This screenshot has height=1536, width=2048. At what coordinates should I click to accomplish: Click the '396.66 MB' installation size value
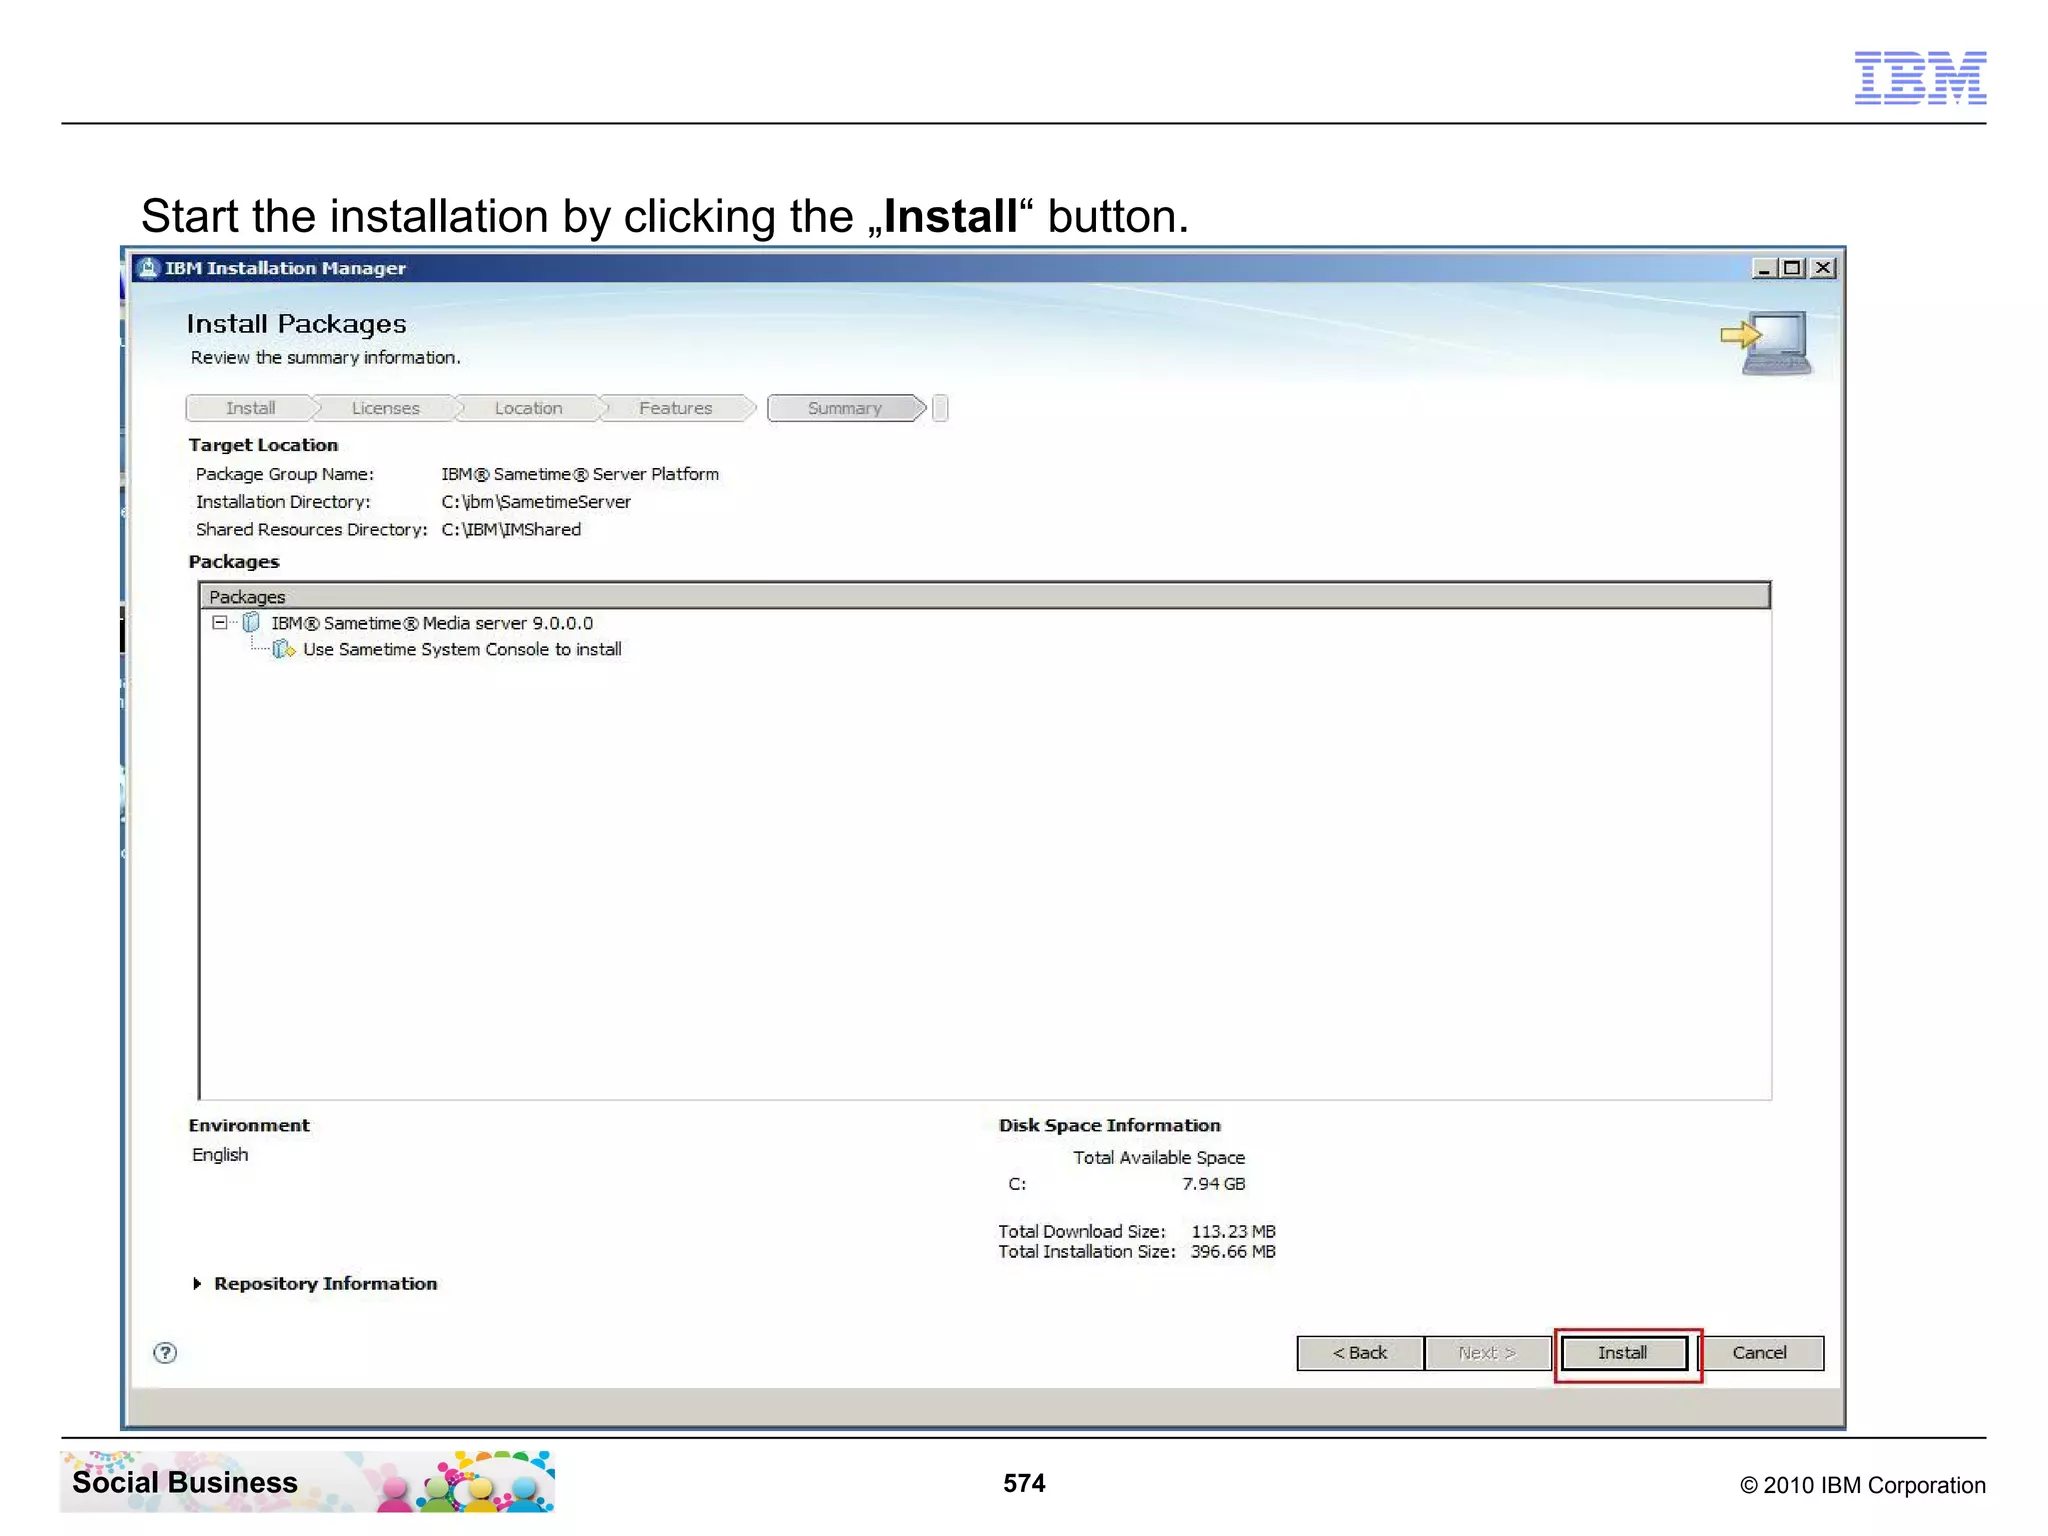(1233, 1252)
